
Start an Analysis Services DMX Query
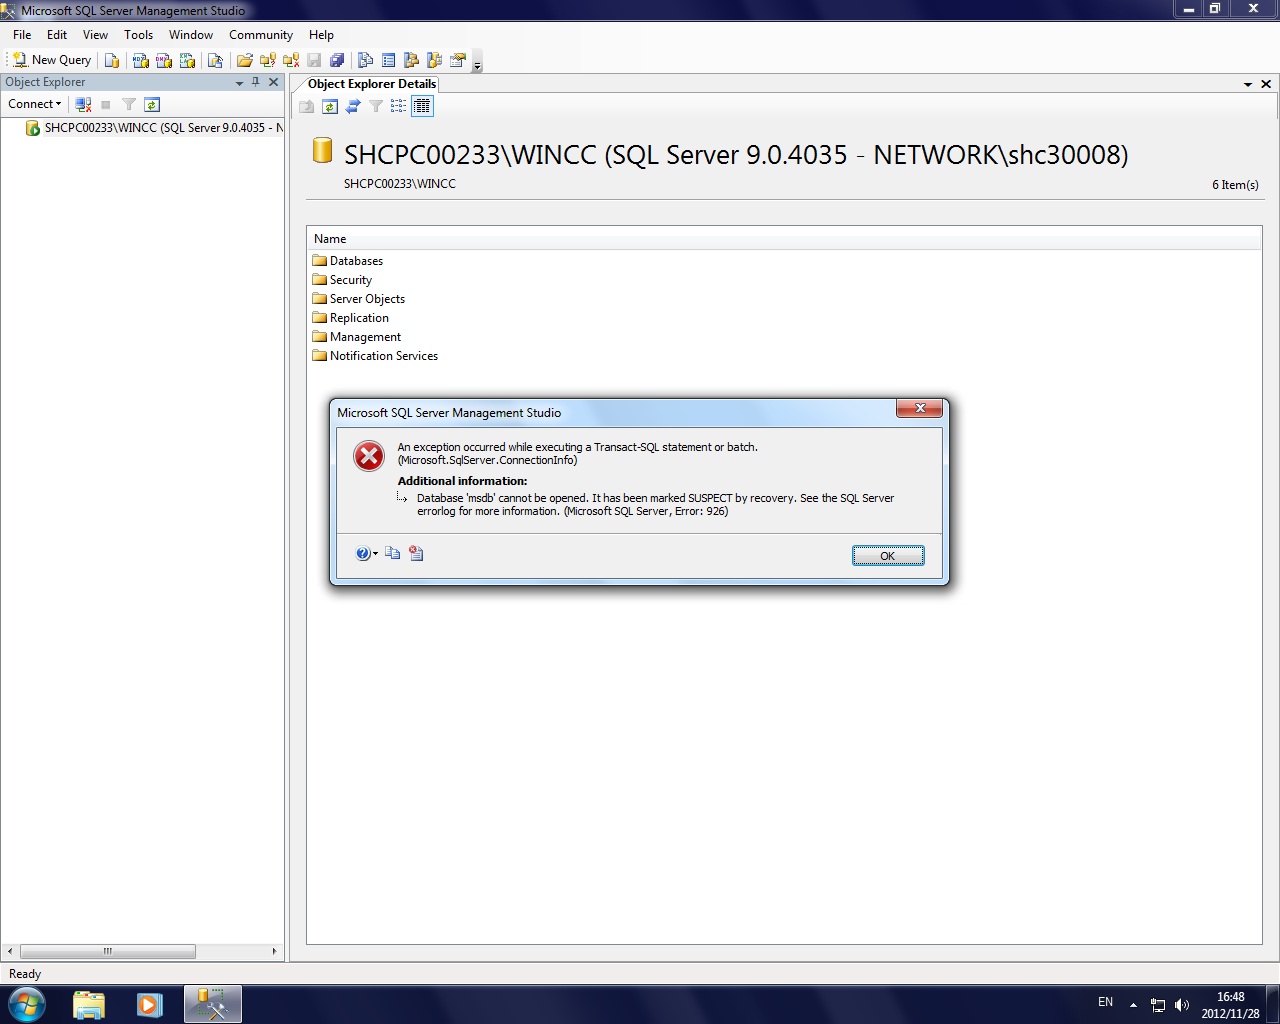click(164, 60)
